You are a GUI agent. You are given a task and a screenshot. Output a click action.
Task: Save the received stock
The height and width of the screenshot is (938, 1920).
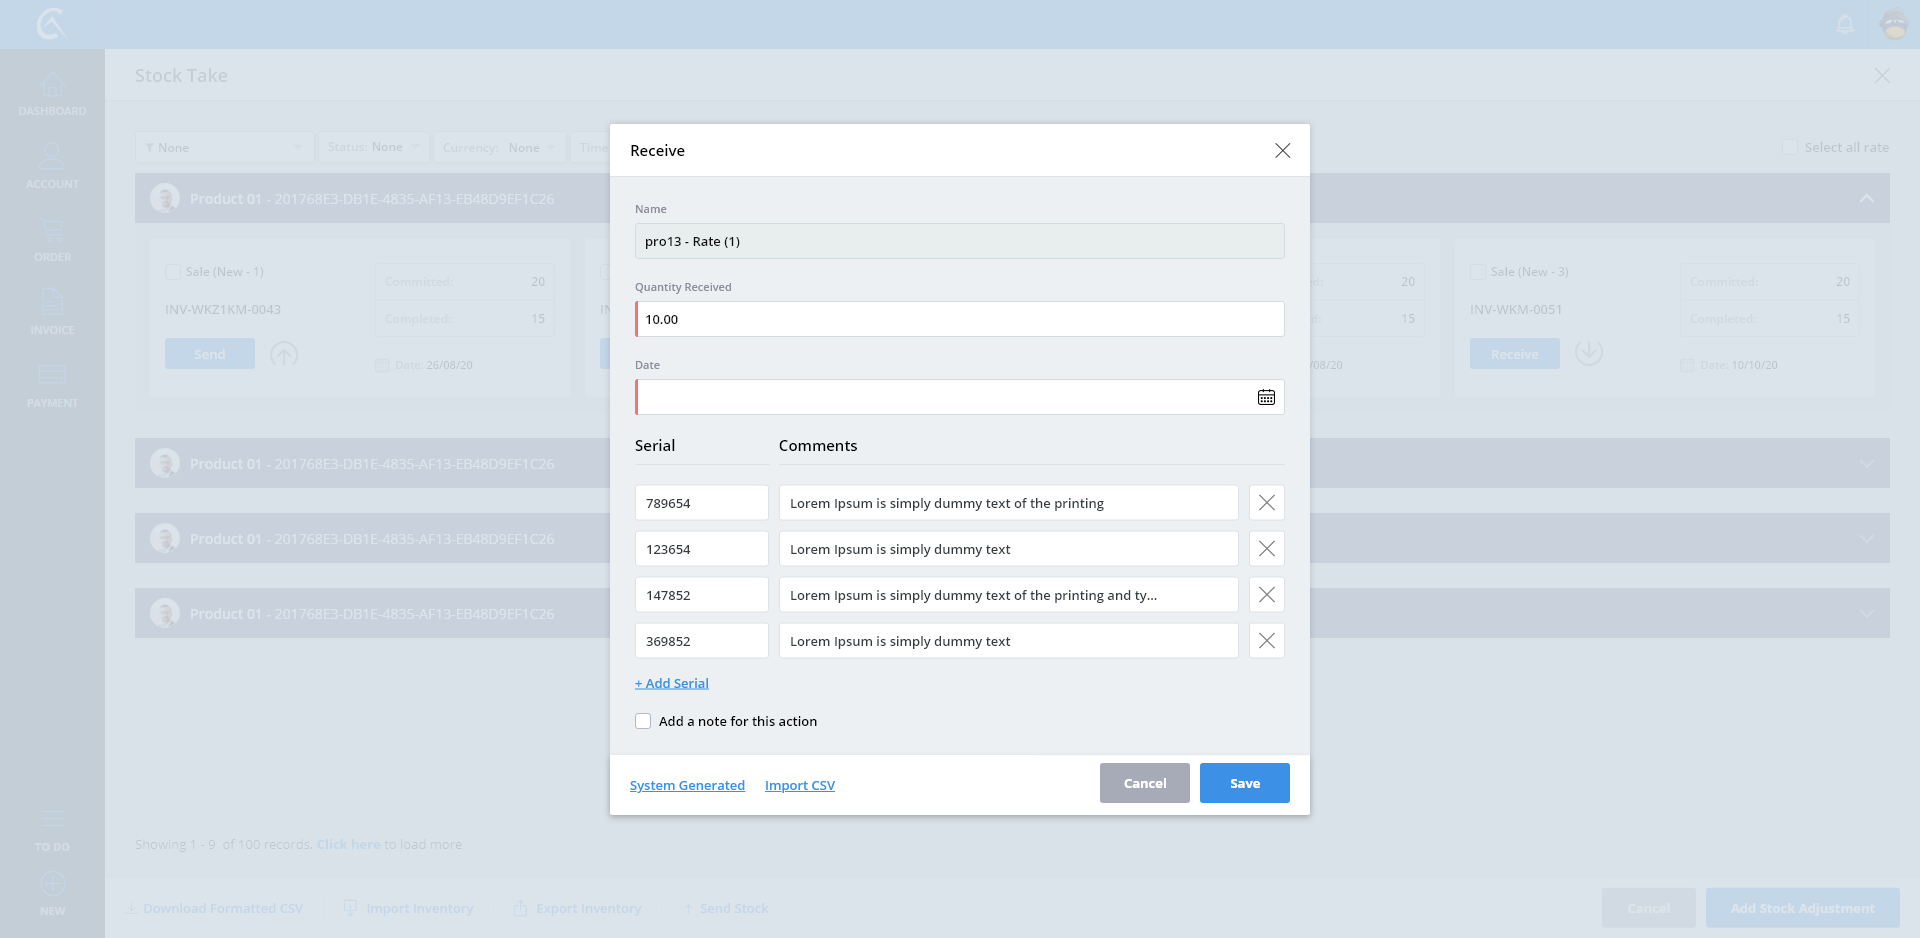point(1244,783)
